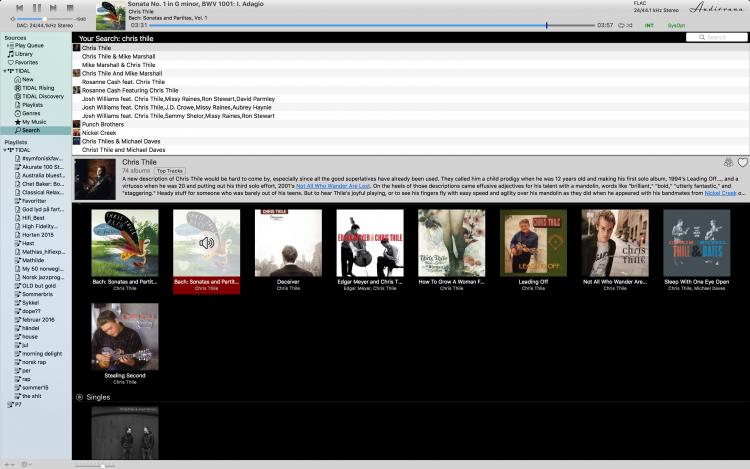750x469 pixels.
Task: Click the speaker icon on playing album
Action: pyautogui.click(x=207, y=243)
